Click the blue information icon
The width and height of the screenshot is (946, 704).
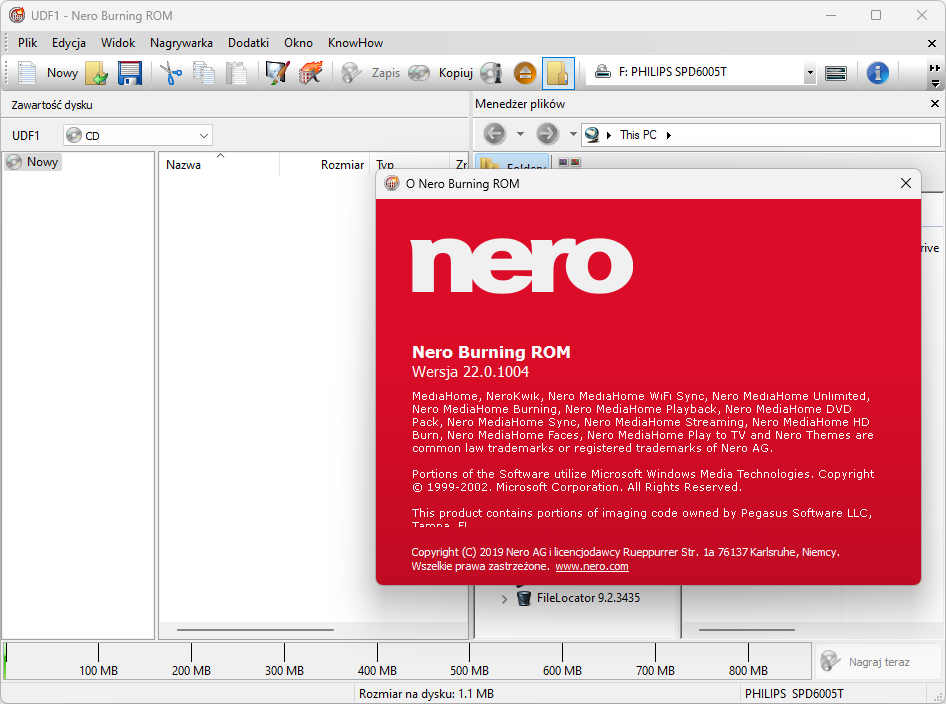click(878, 73)
